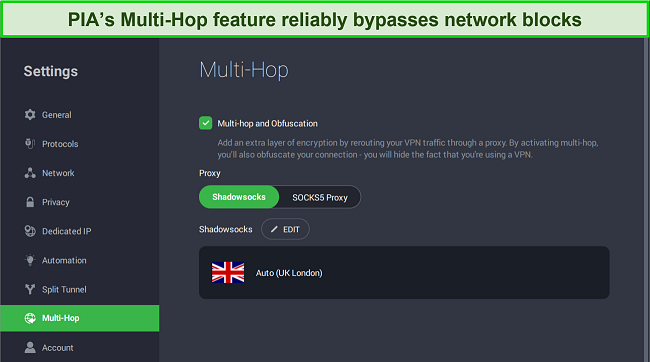This screenshot has width=650, height=362.
Task: Select the Auto (UK London) server text
Action: point(289,273)
